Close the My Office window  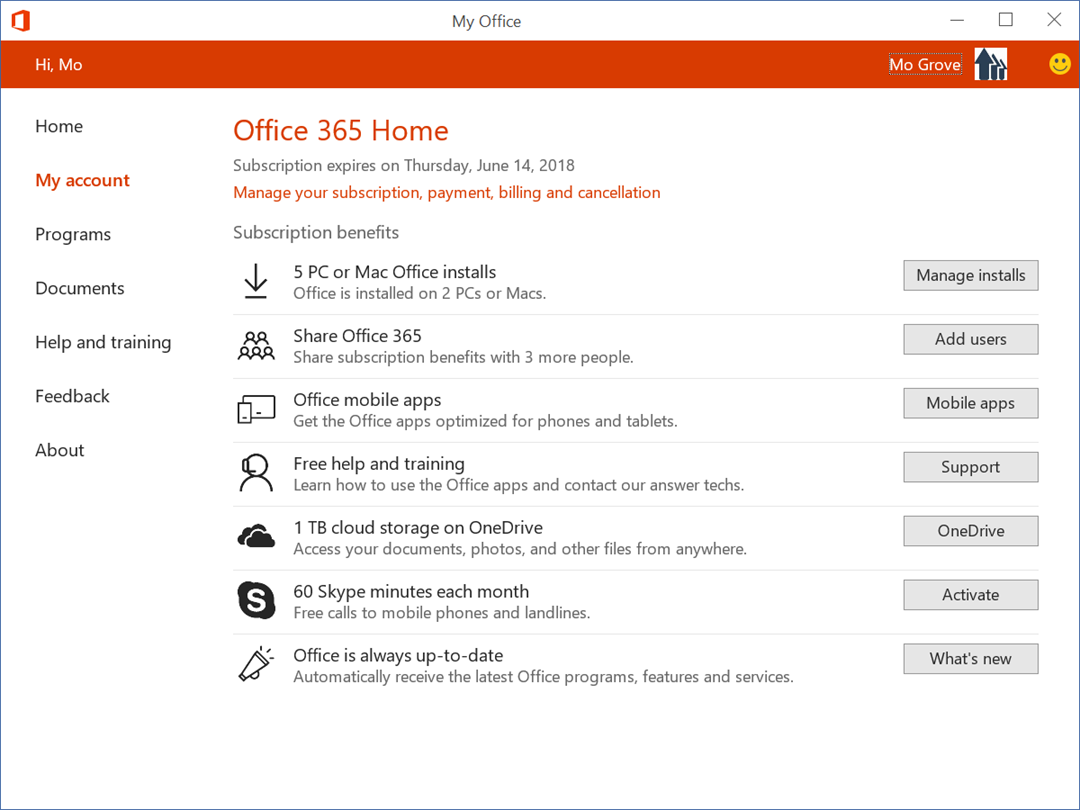point(1054,20)
